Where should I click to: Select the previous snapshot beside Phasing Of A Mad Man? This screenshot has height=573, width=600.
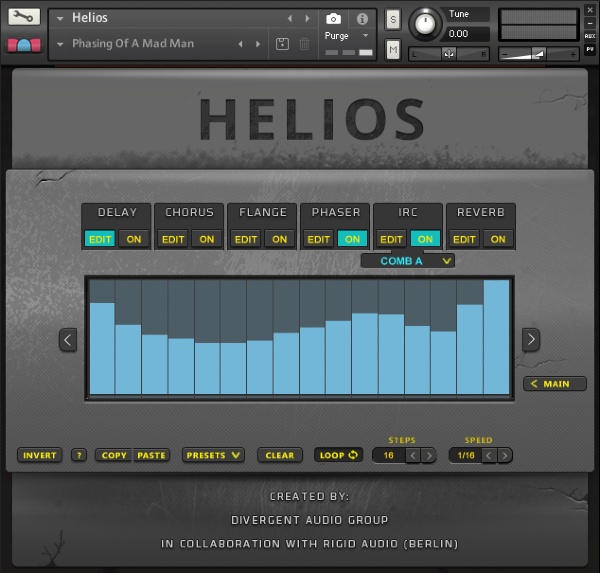tap(240, 44)
